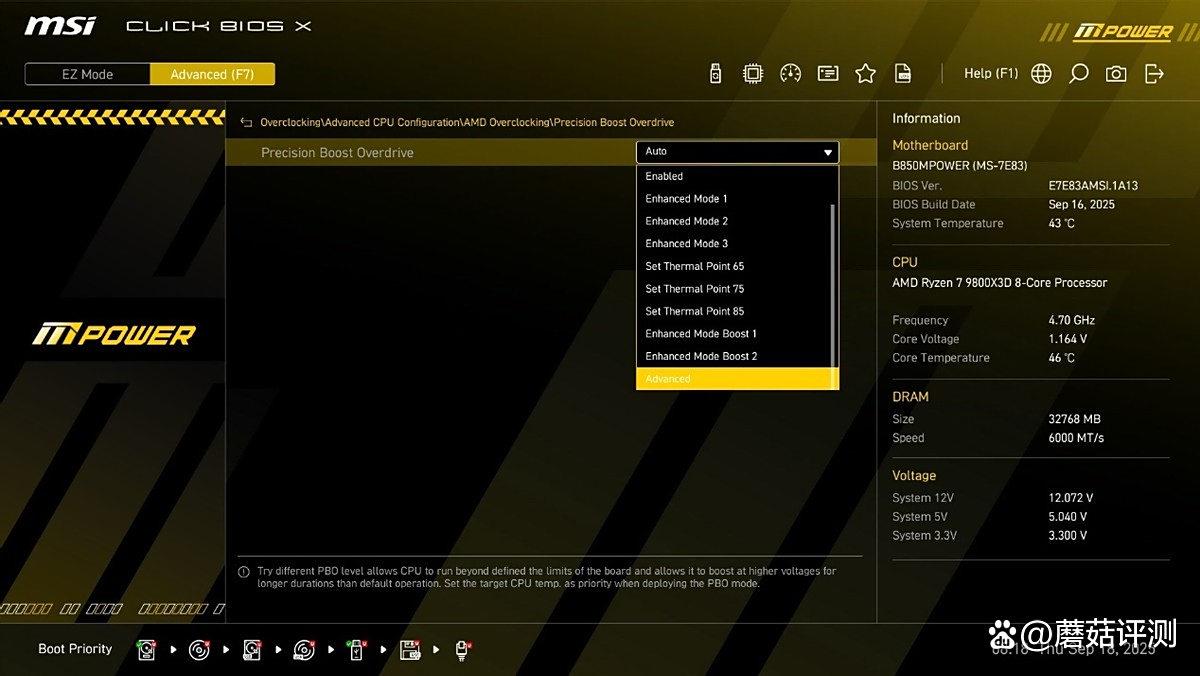
Task: Click the Precision Boost Overdrive setting label
Action: (337, 153)
